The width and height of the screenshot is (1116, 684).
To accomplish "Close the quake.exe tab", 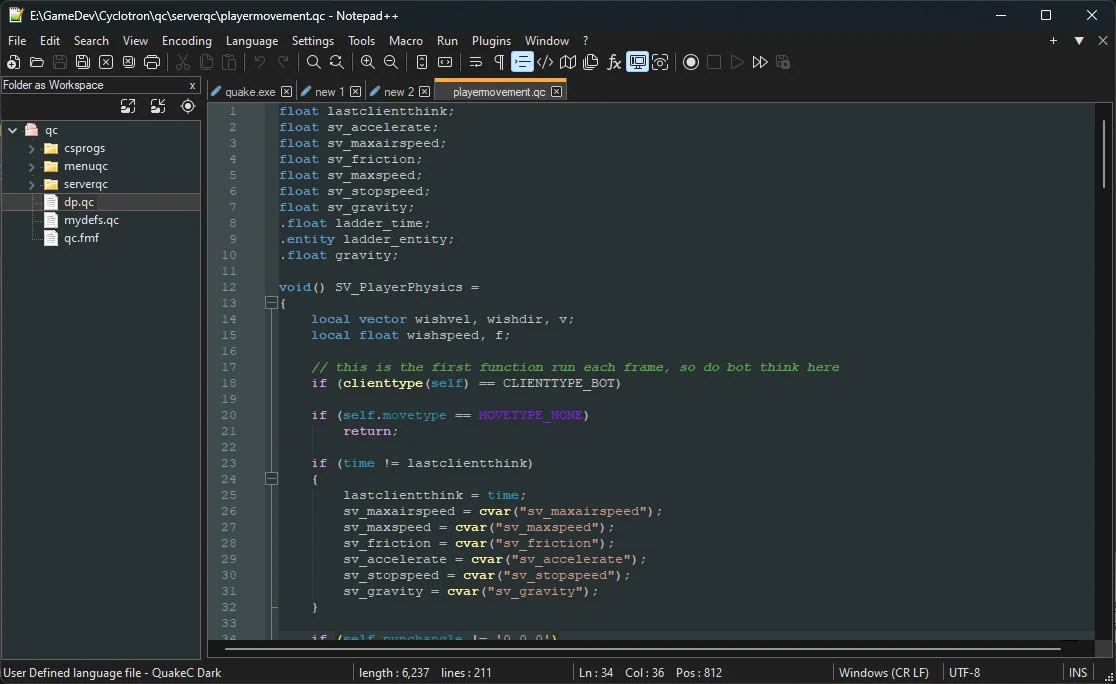I will pyautogui.click(x=286, y=92).
